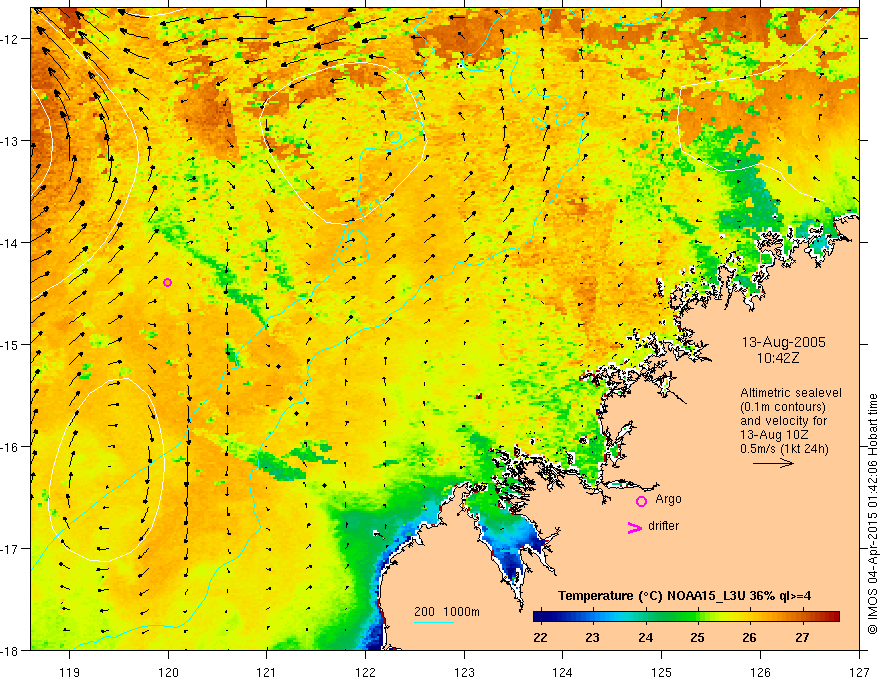880x680 pixels.
Task: Click the time text 10:42Z
Action: pyautogui.click(x=778, y=358)
